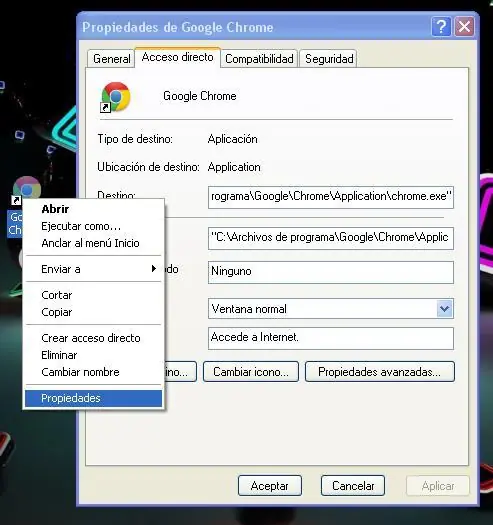
Task: Open the Enviar a submenu arrow
Action: point(154,269)
